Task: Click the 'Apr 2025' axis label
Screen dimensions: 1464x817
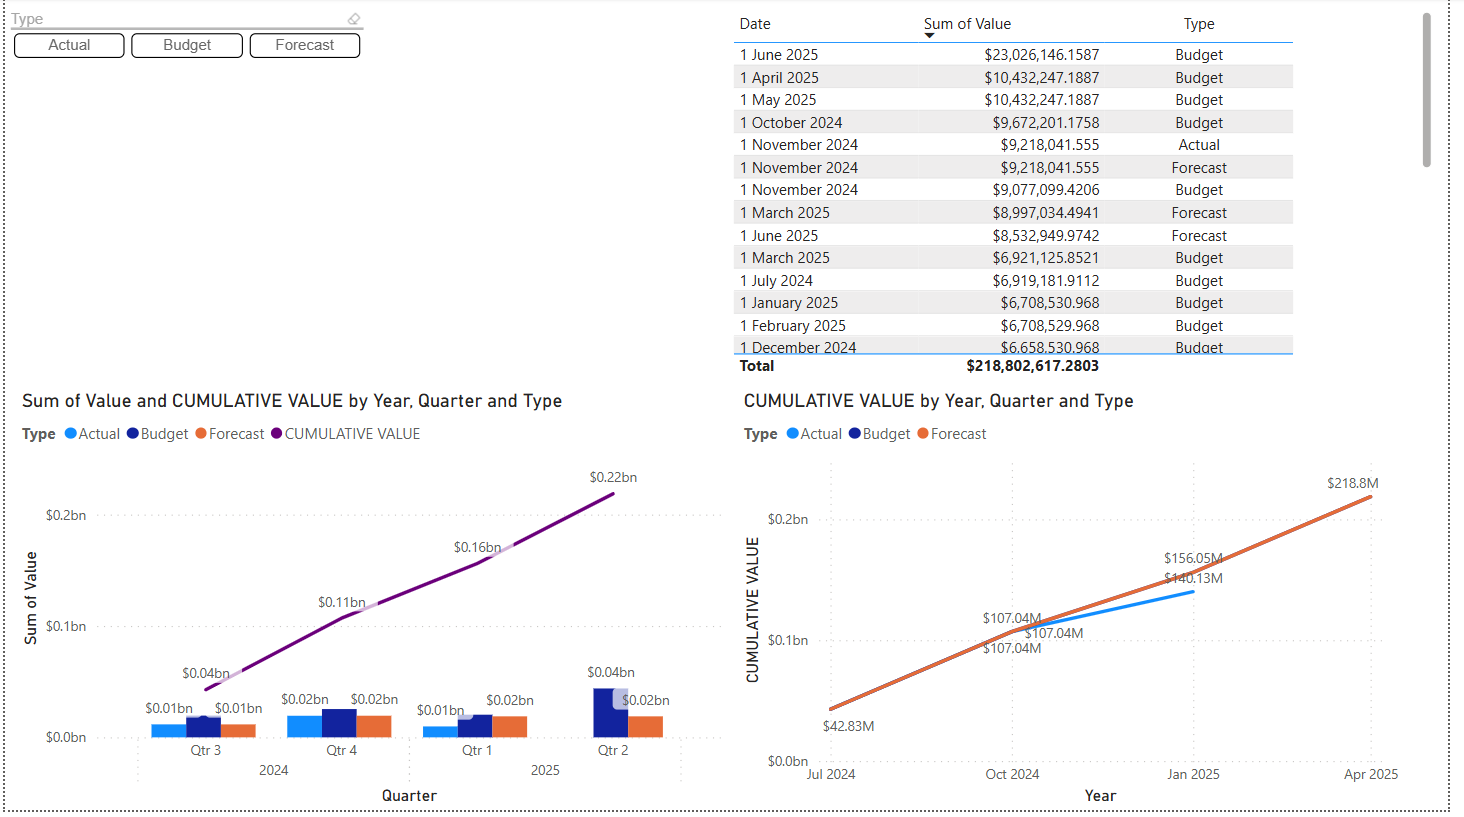Action: [1371, 774]
